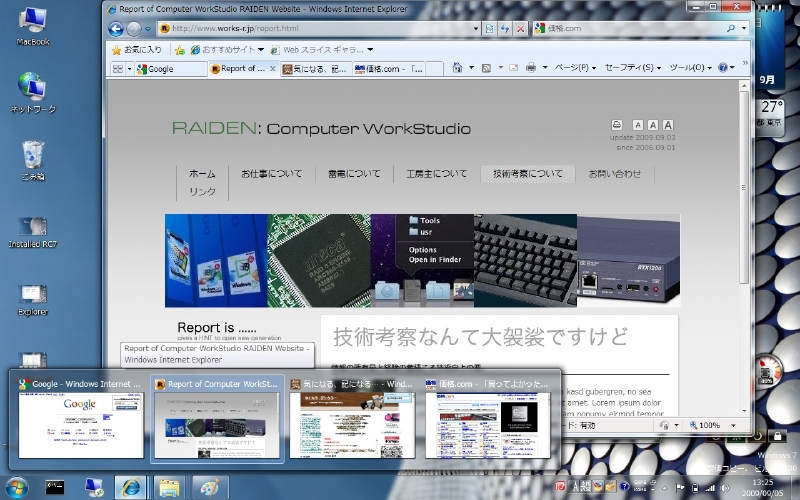The image size is (800, 500).
Task: Open the Paint taskbar icon
Action: point(210,488)
